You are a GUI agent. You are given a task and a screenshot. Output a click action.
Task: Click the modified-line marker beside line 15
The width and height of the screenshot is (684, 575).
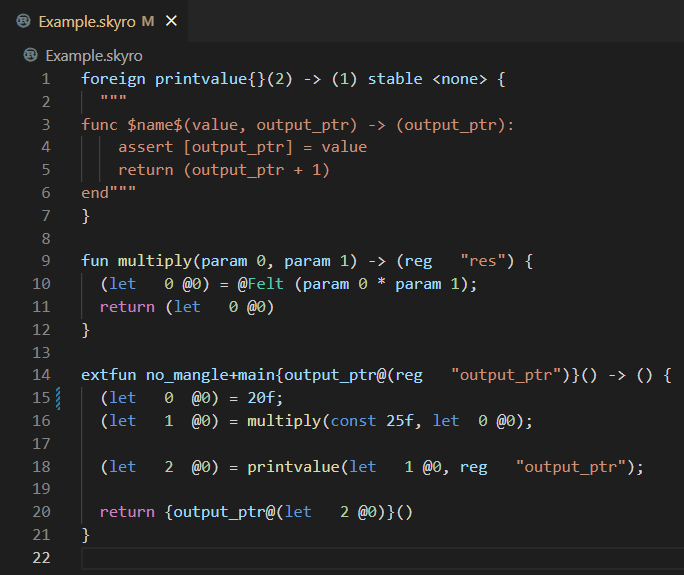click(58, 398)
